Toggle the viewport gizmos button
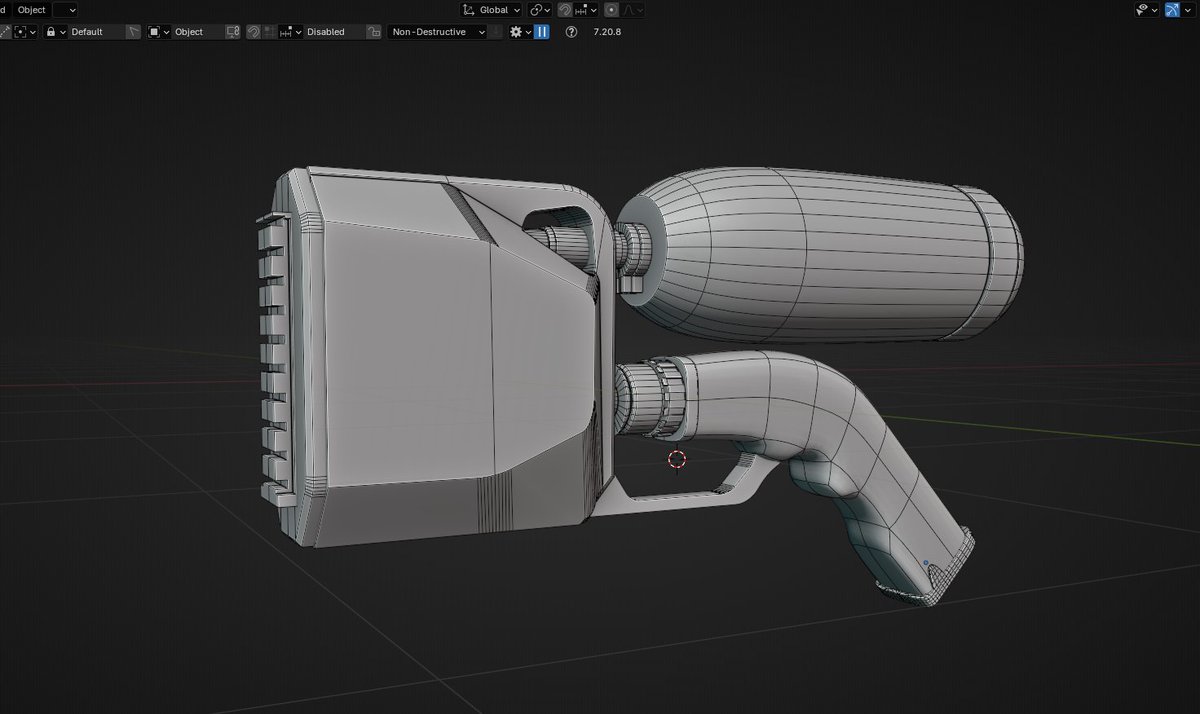Screen dimensions: 1200x714 coord(1172,10)
